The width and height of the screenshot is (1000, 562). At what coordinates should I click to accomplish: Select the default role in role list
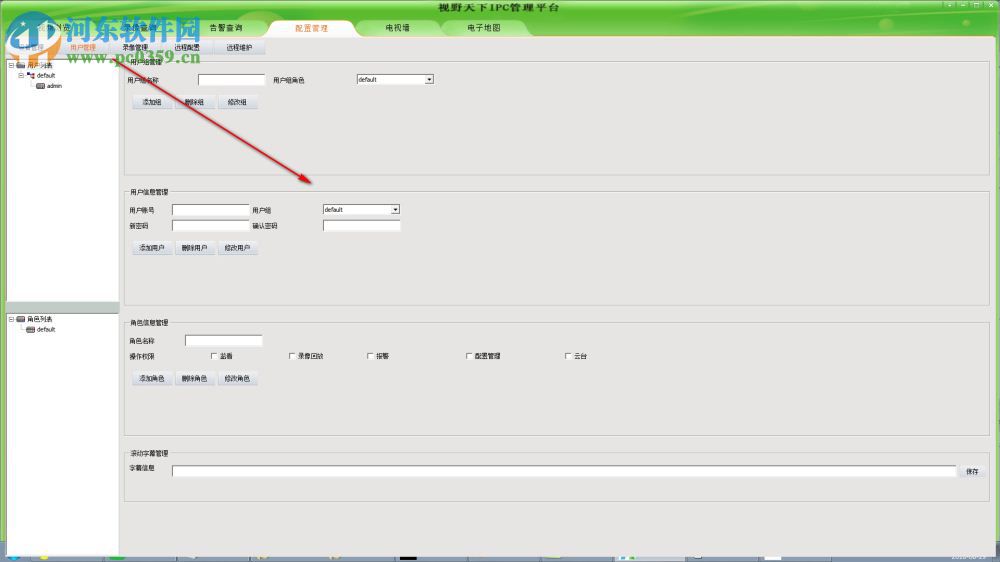pos(46,329)
